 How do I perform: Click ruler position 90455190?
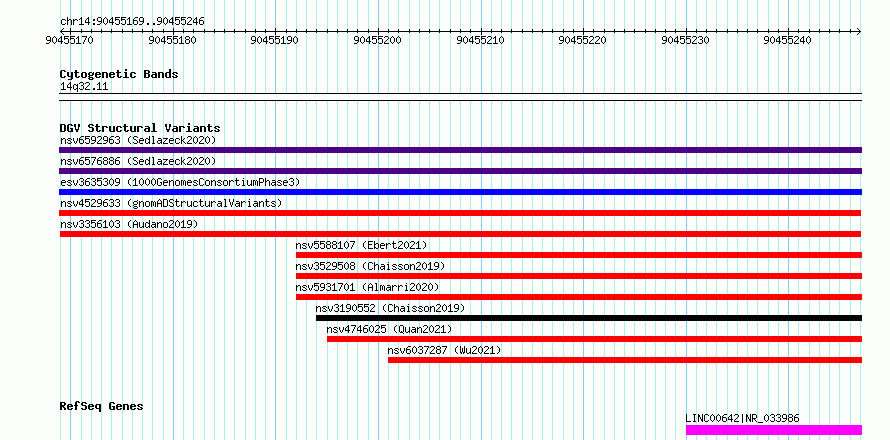275,40
